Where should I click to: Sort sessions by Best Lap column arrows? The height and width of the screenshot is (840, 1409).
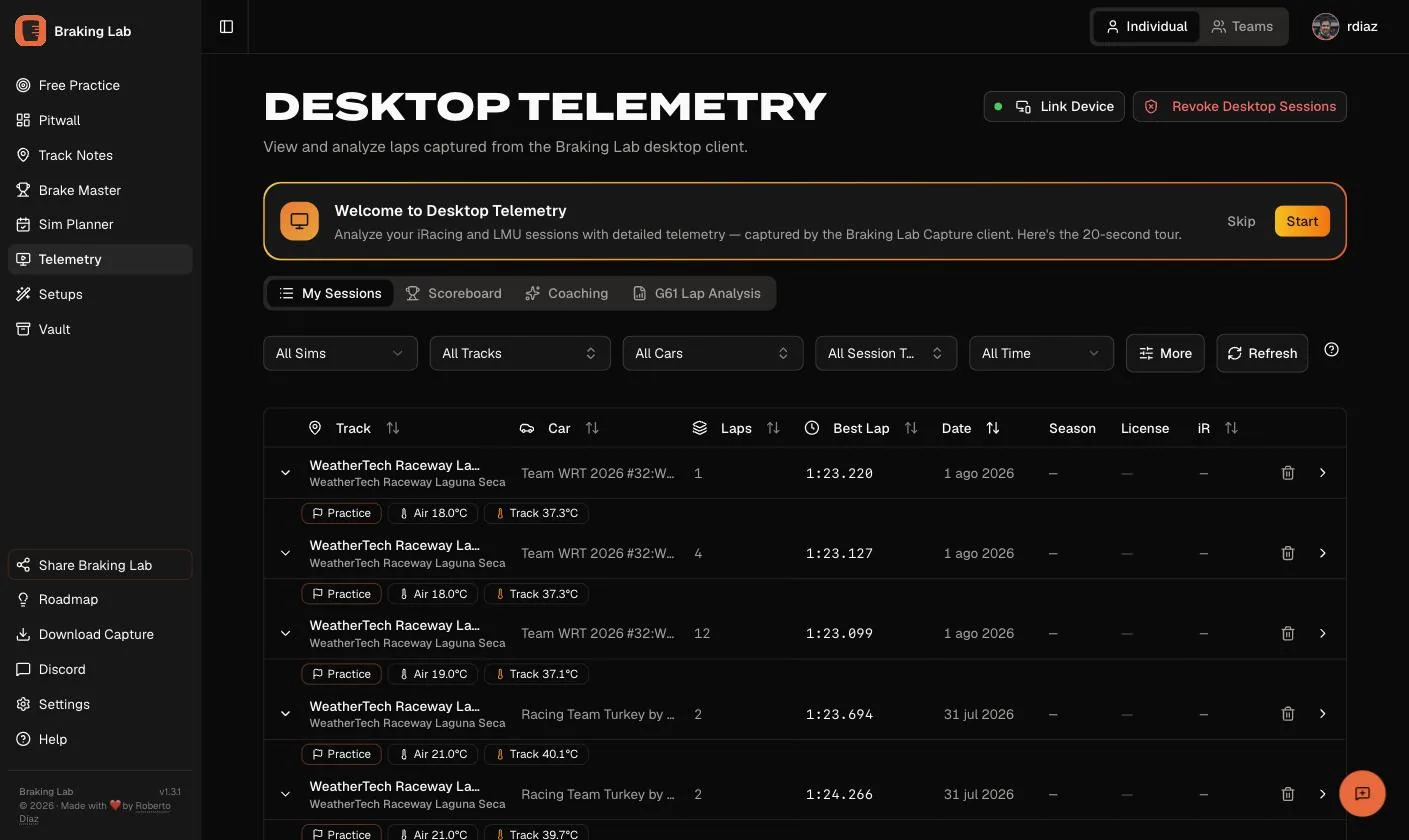[x=911, y=428]
